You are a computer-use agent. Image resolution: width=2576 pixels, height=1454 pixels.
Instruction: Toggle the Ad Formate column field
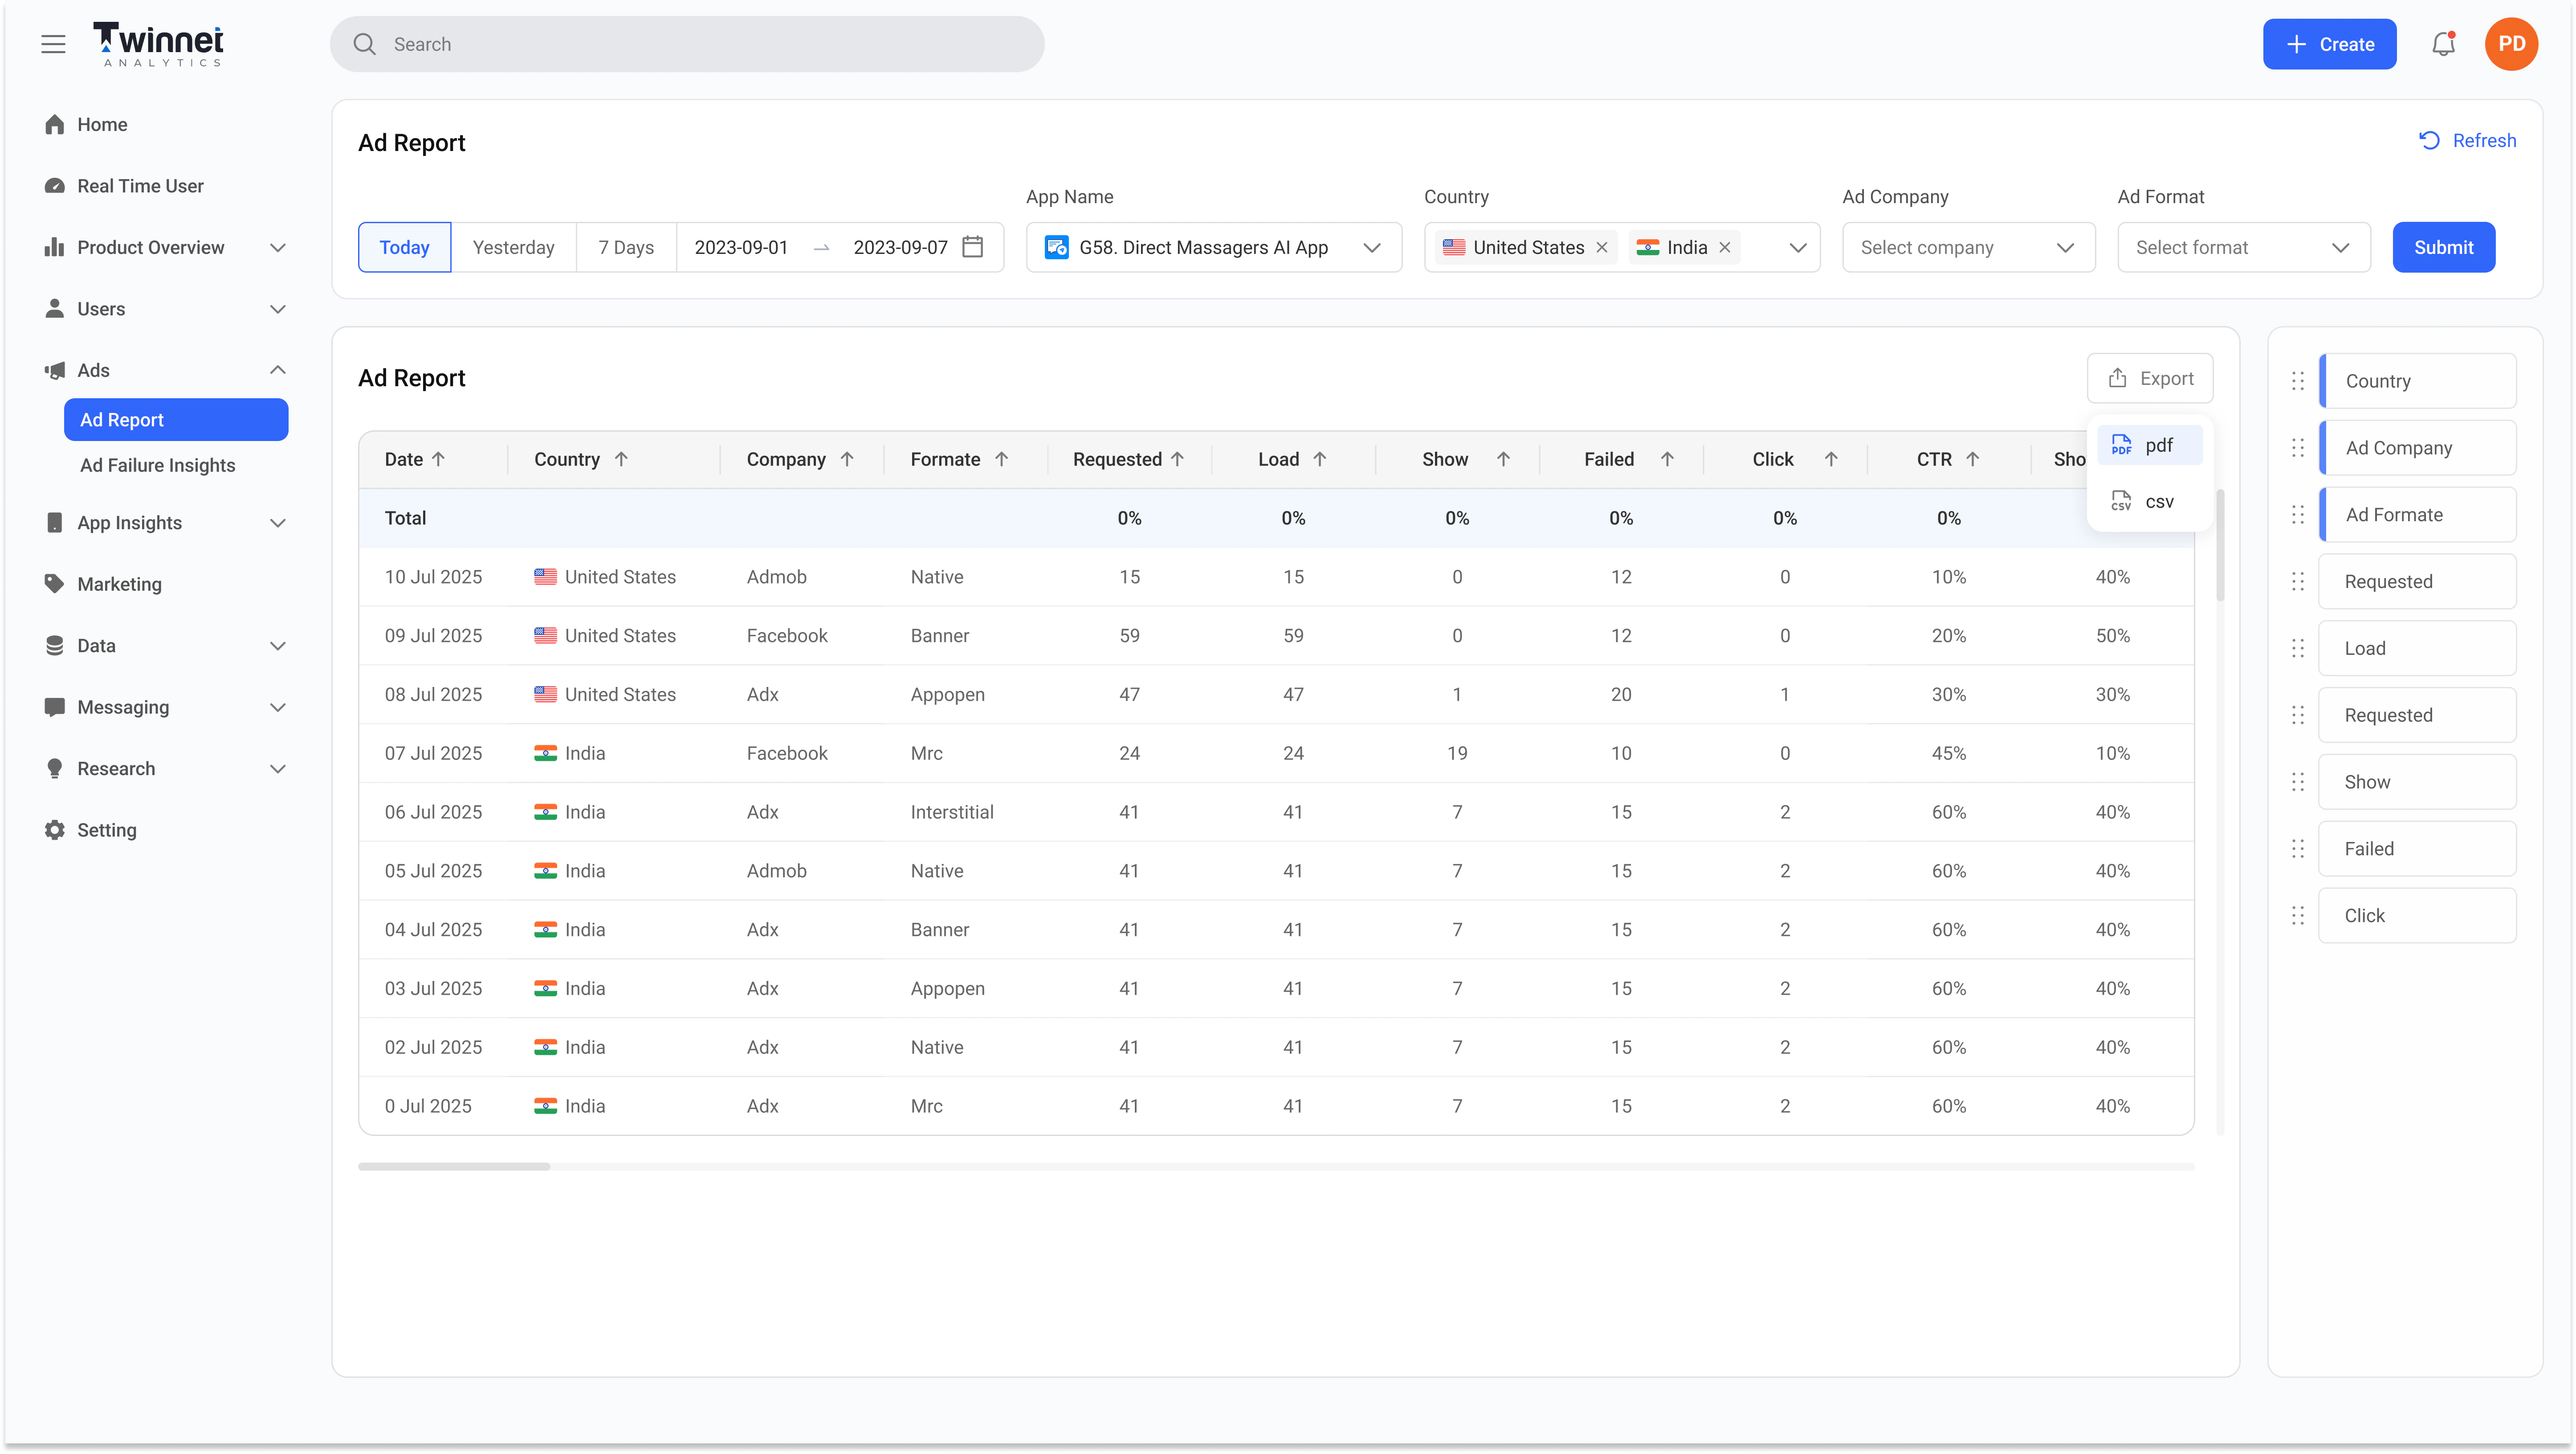pos(2417,515)
